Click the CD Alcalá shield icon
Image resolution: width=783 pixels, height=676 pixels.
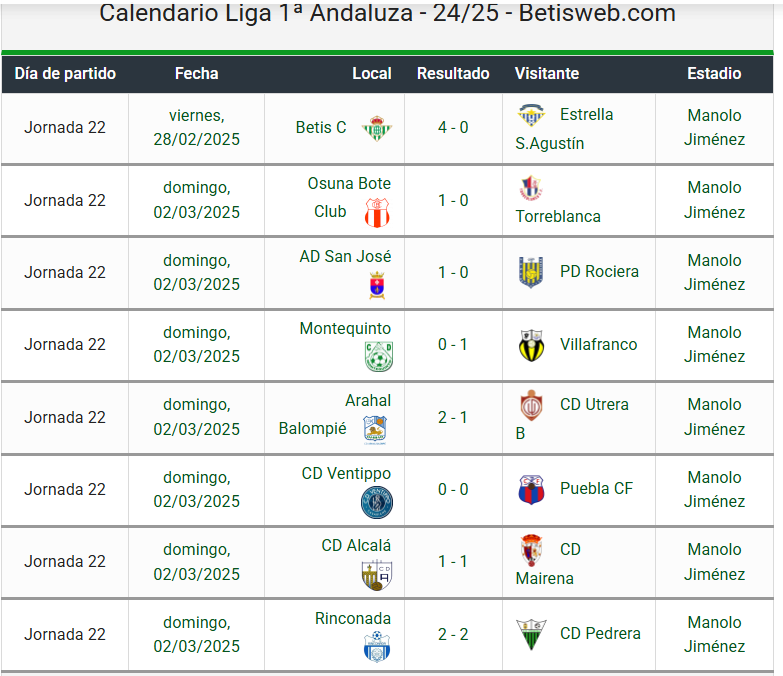tap(377, 575)
